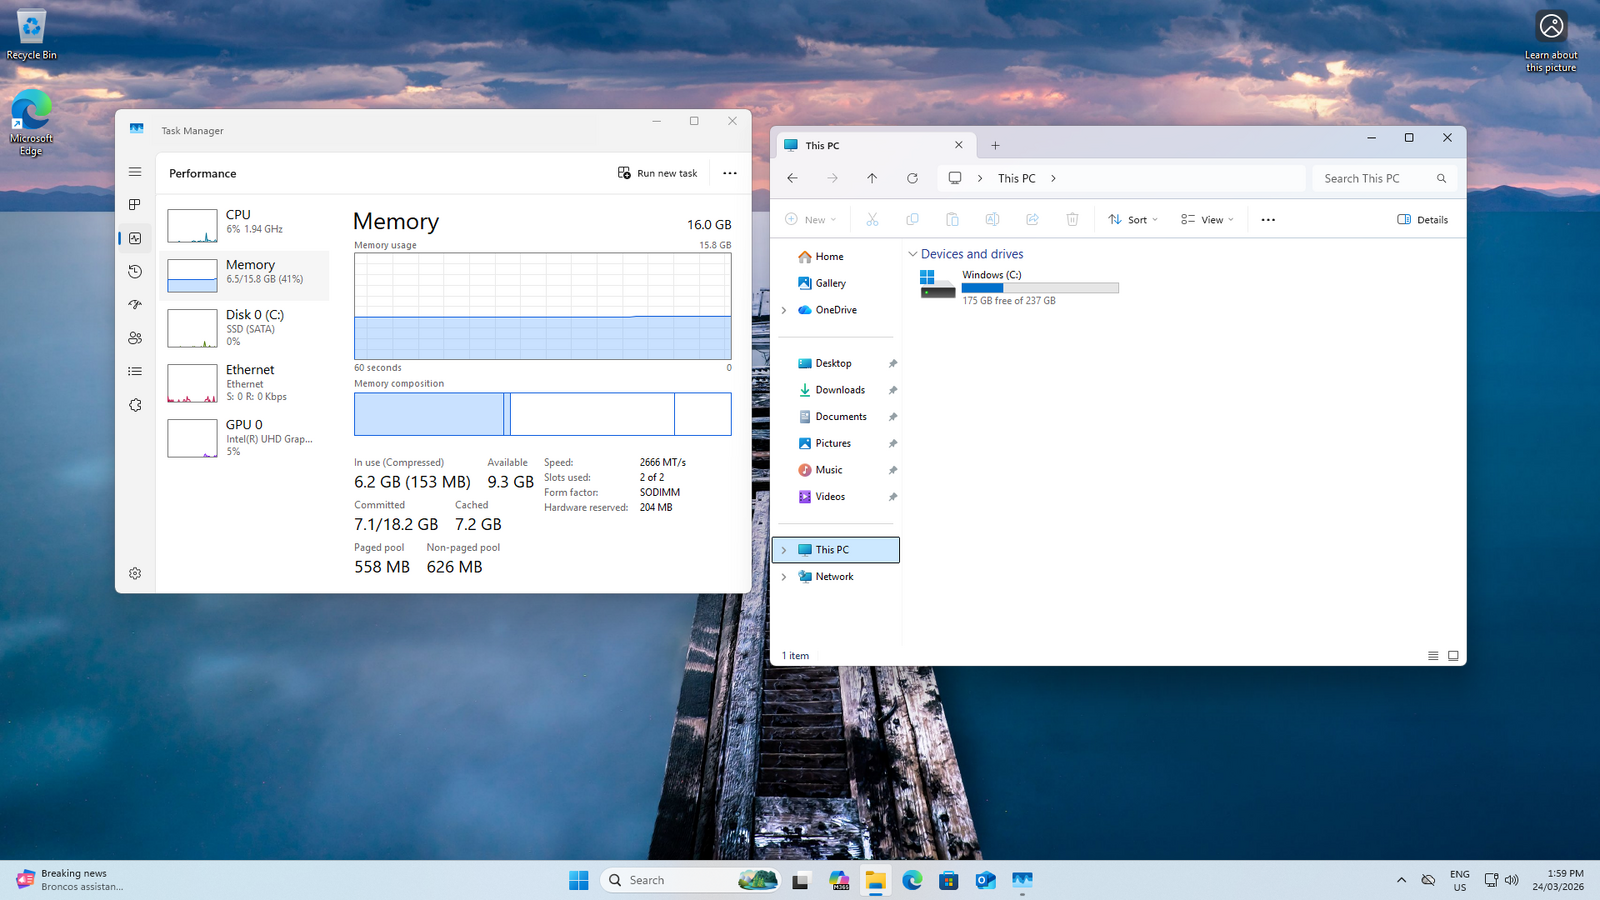Open Details list icon in Task Manager
1600x900 pixels.
pos(135,372)
